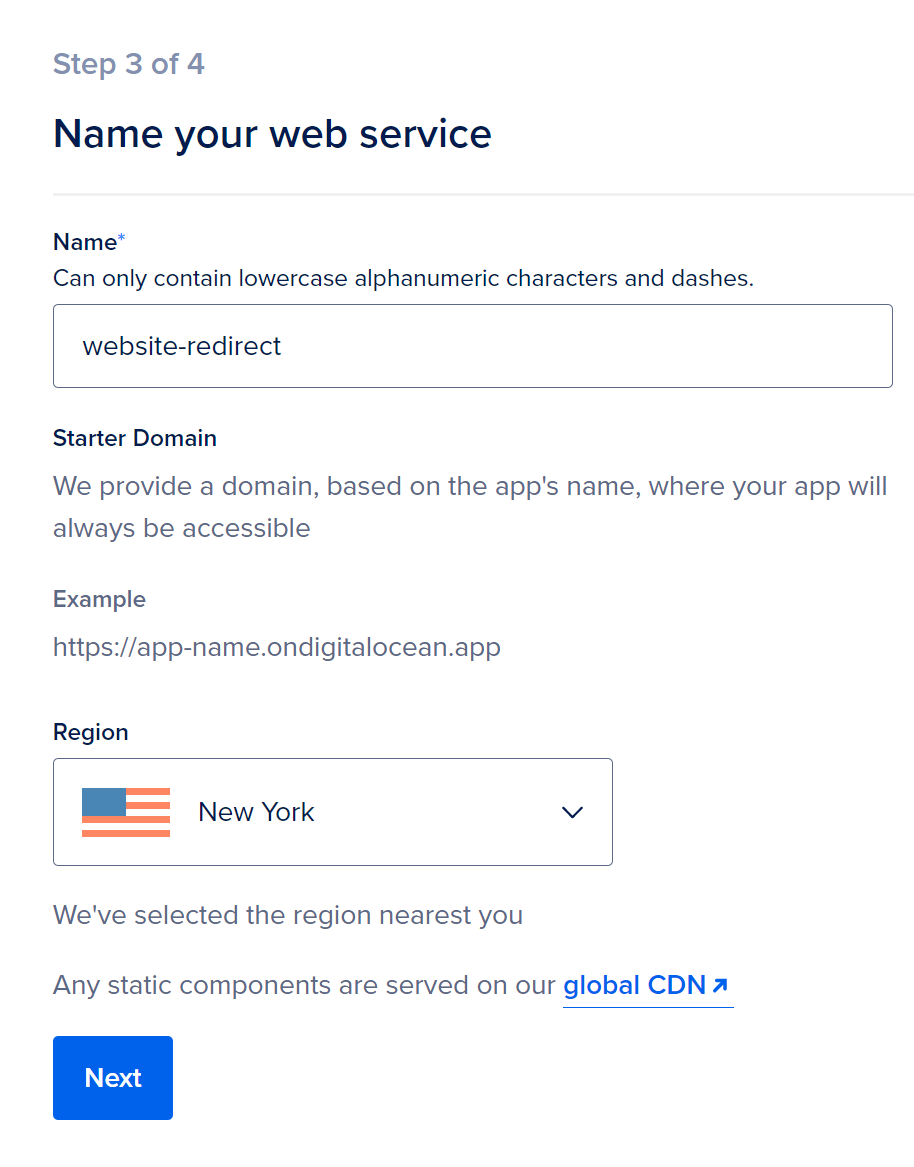The width and height of the screenshot is (914, 1167).
Task: Click the external link arrow beside global CDN
Action: [719, 984]
